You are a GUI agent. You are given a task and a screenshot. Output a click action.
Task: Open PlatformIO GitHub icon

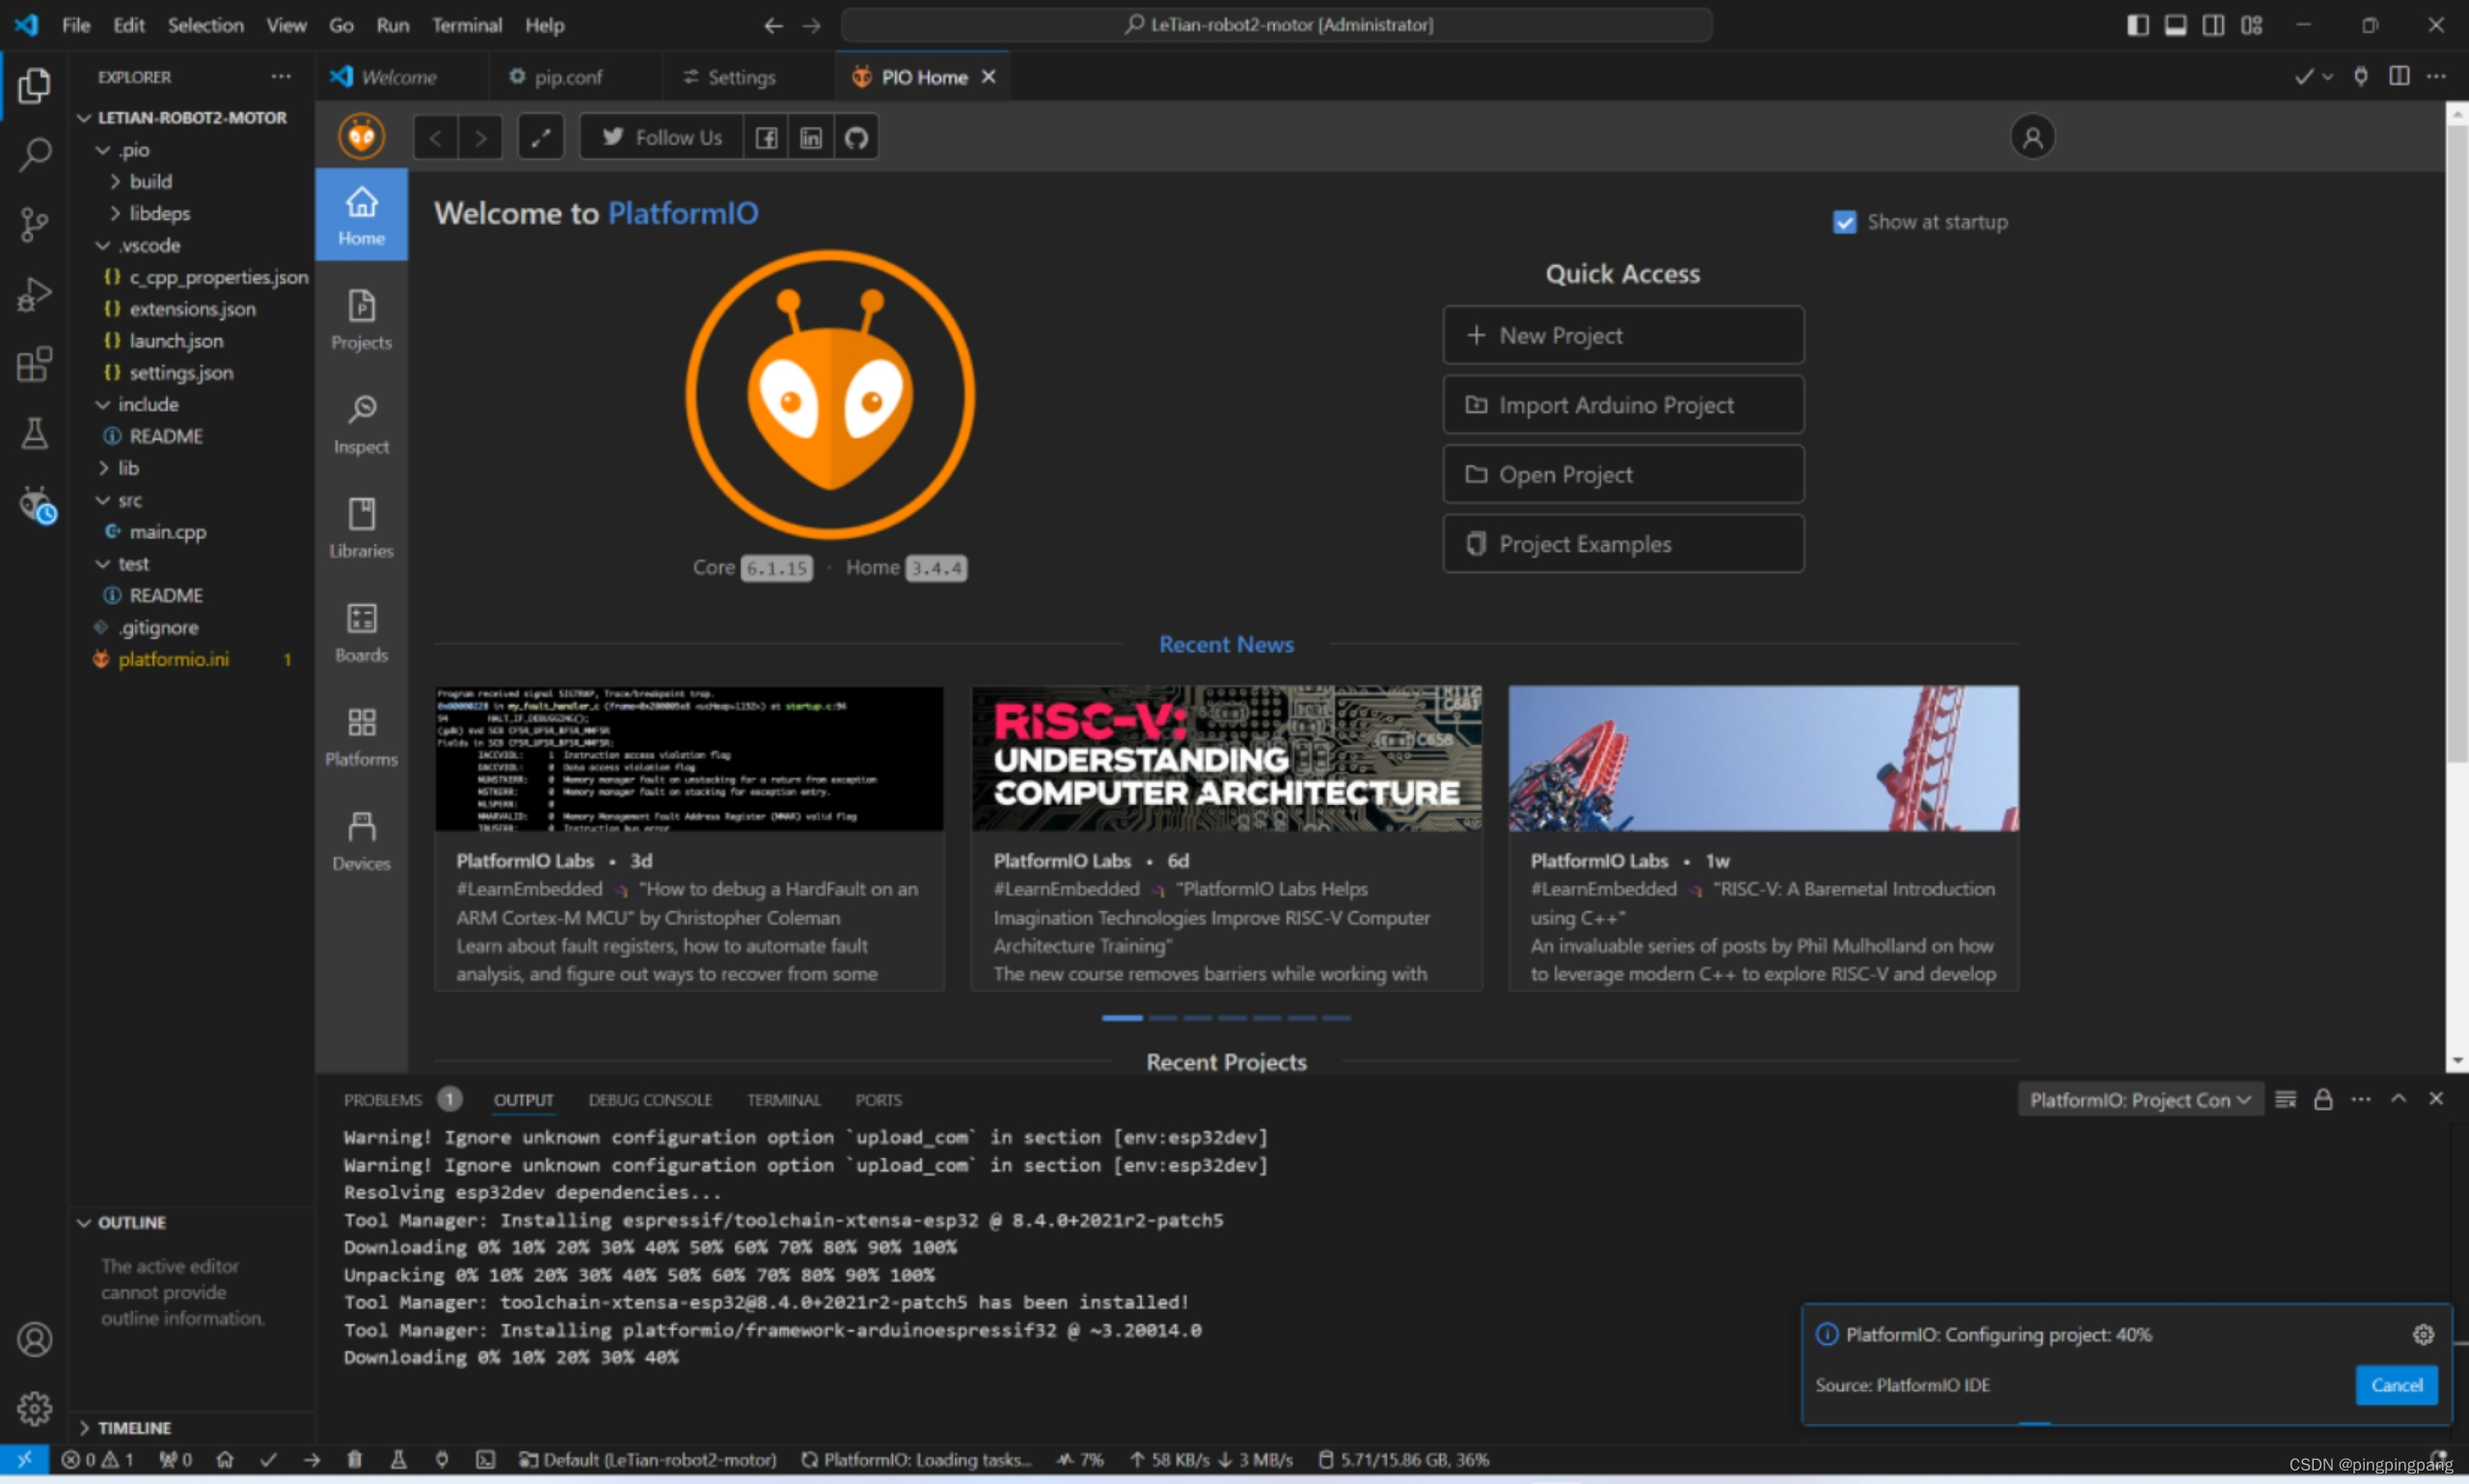[x=856, y=138]
